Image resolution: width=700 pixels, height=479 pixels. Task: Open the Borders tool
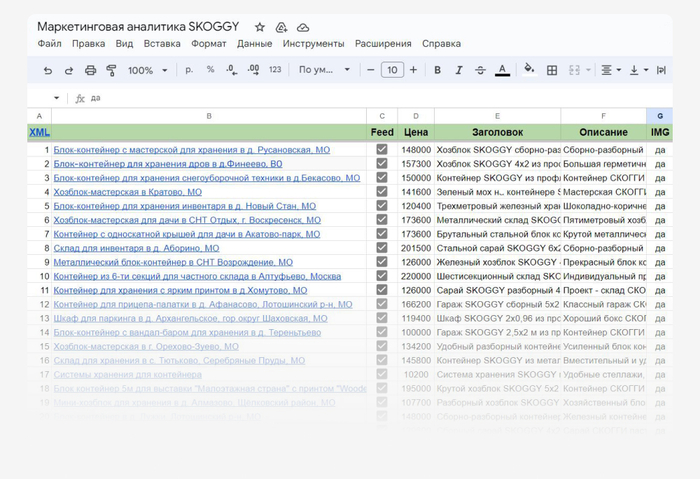tap(552, 71)
